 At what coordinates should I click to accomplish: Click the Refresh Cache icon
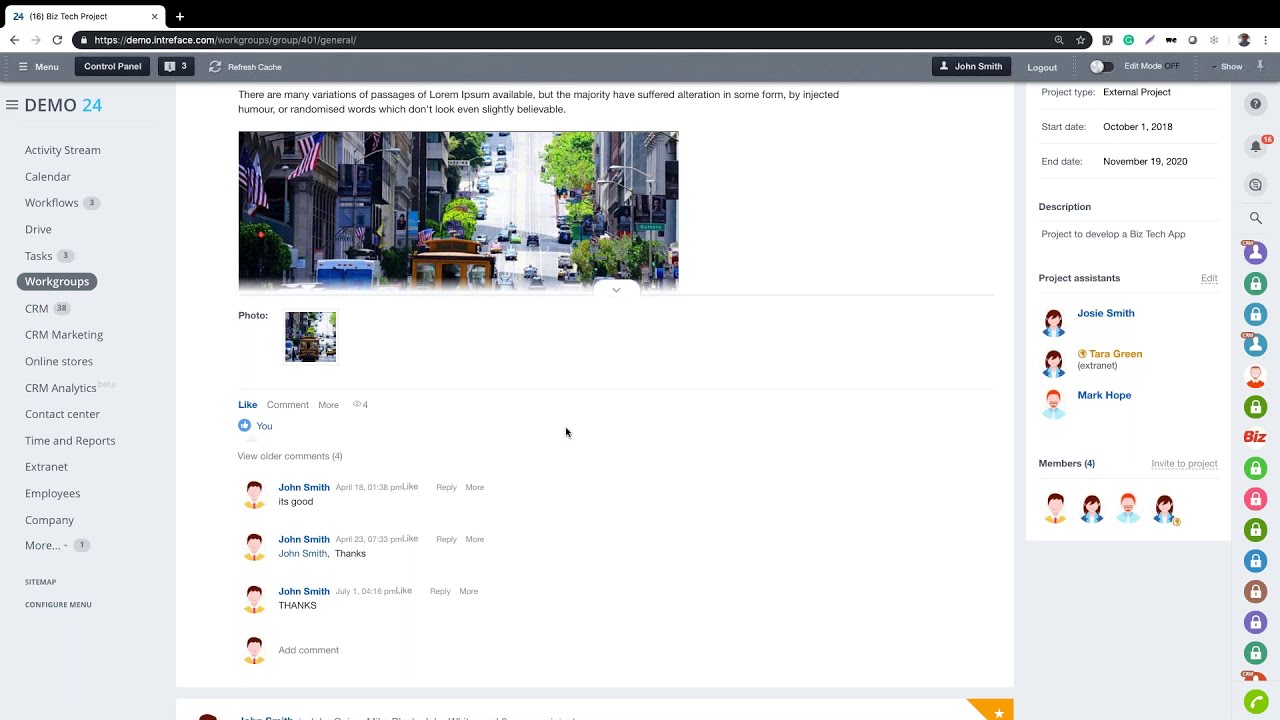coord(215,67)
